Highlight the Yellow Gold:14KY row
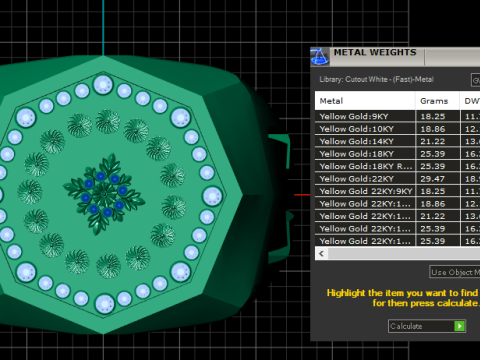 click(397, 141)
